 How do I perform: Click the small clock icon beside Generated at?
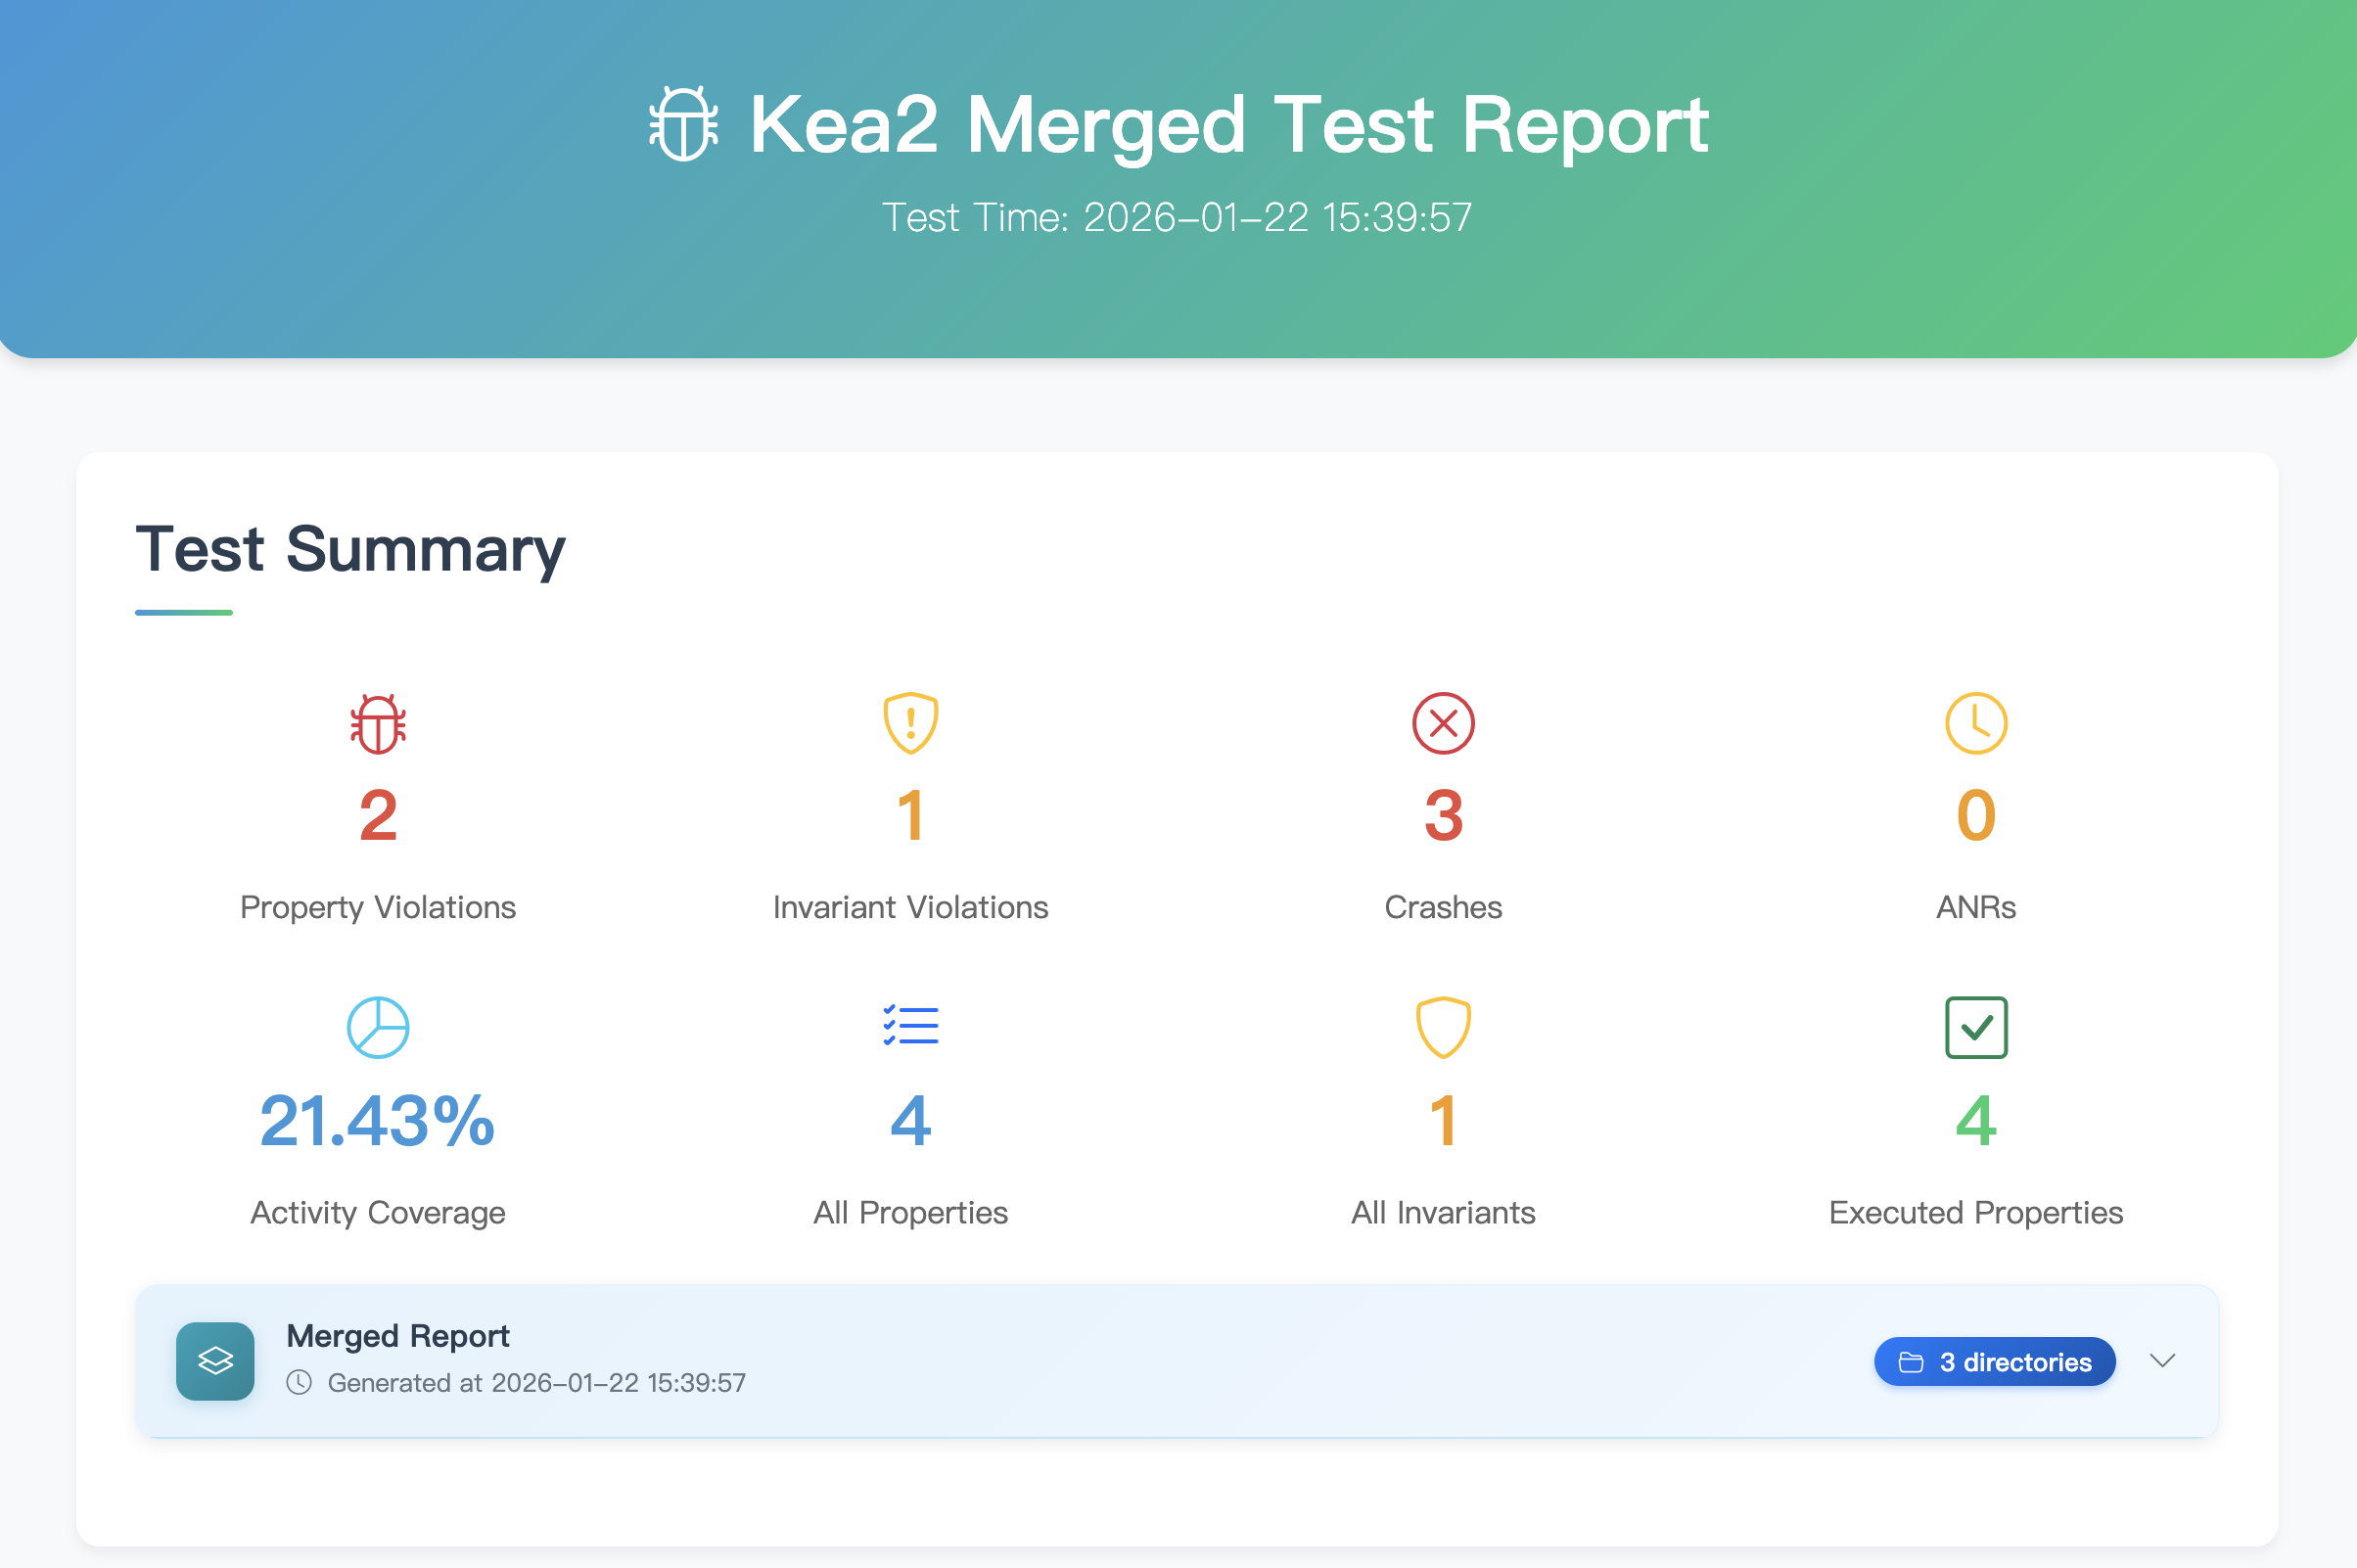(299, 1383)
